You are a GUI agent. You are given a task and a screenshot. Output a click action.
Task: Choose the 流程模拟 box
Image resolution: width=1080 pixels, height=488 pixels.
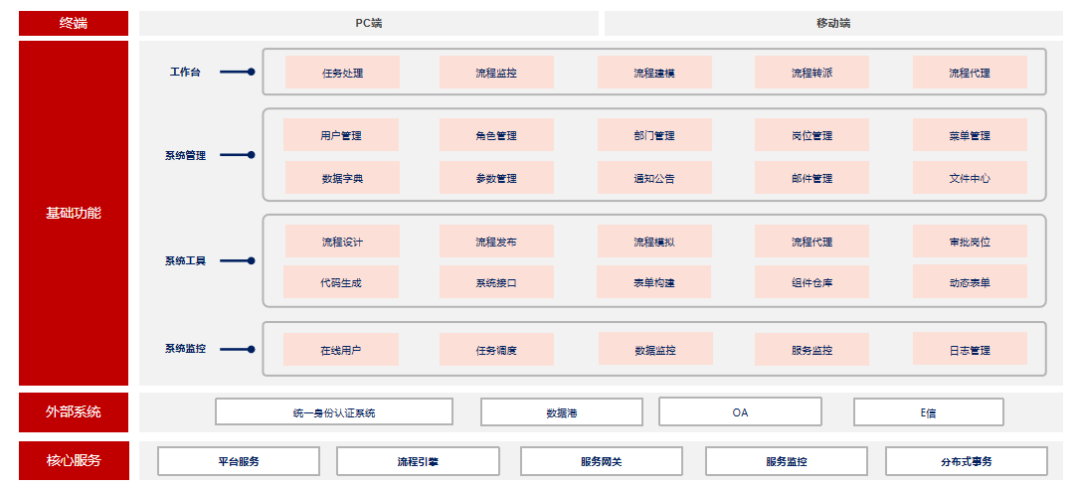tap(654, 242)
